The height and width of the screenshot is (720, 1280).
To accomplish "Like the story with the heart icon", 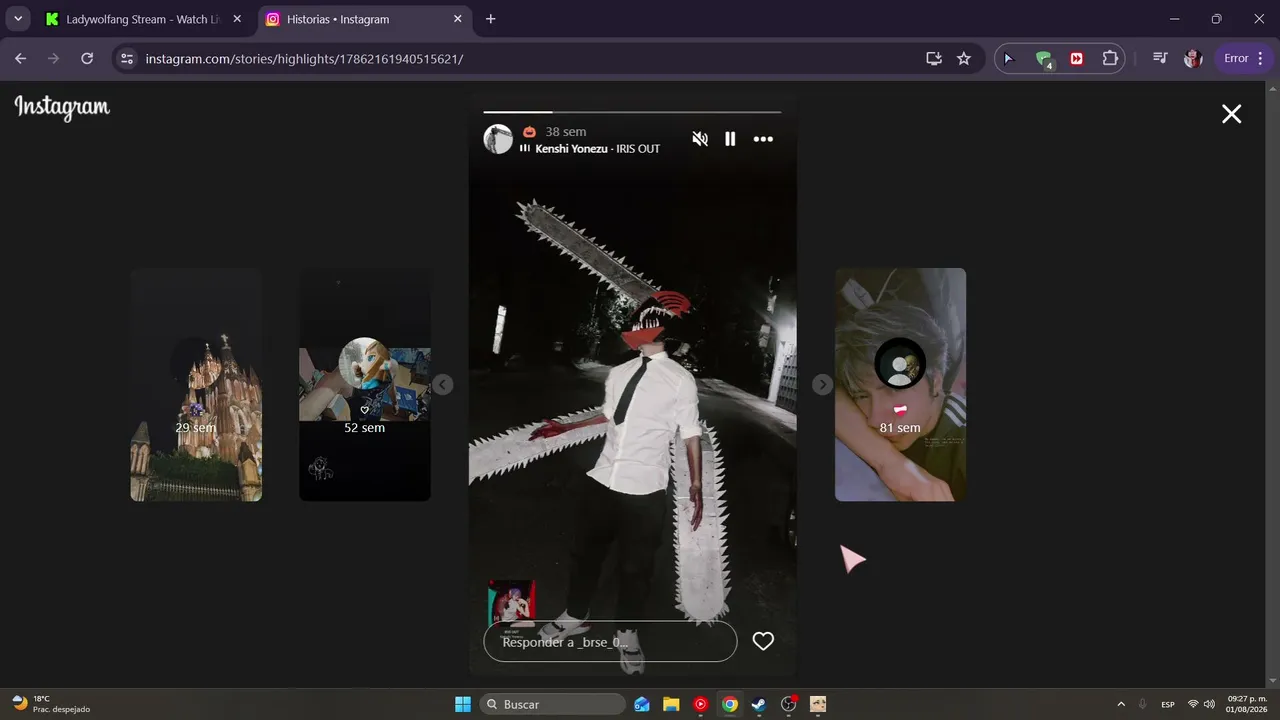I will click(763, 642).
